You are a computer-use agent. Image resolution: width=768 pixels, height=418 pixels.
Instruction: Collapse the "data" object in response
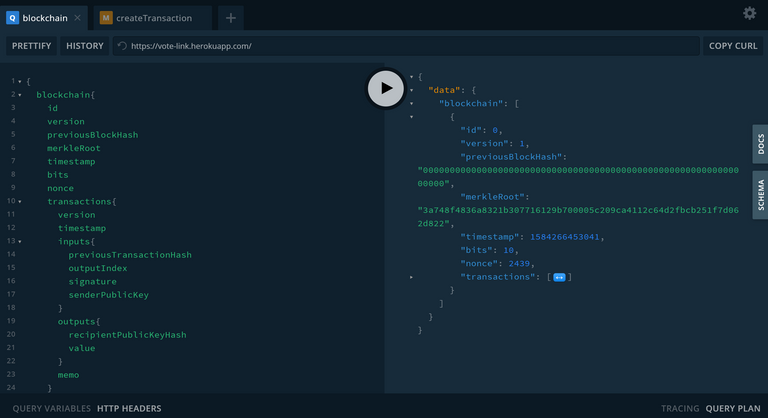pyautogui.click(x=411, y=90)
